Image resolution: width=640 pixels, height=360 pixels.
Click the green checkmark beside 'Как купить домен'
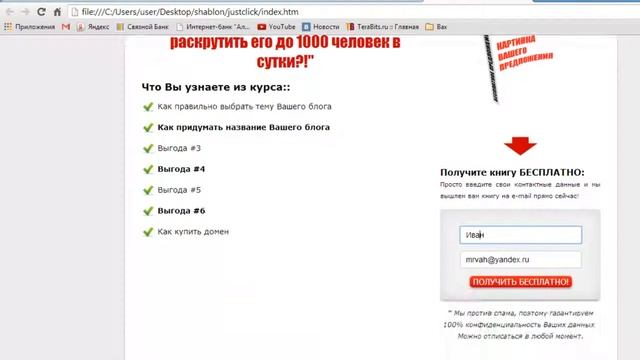tap(148, 232)
